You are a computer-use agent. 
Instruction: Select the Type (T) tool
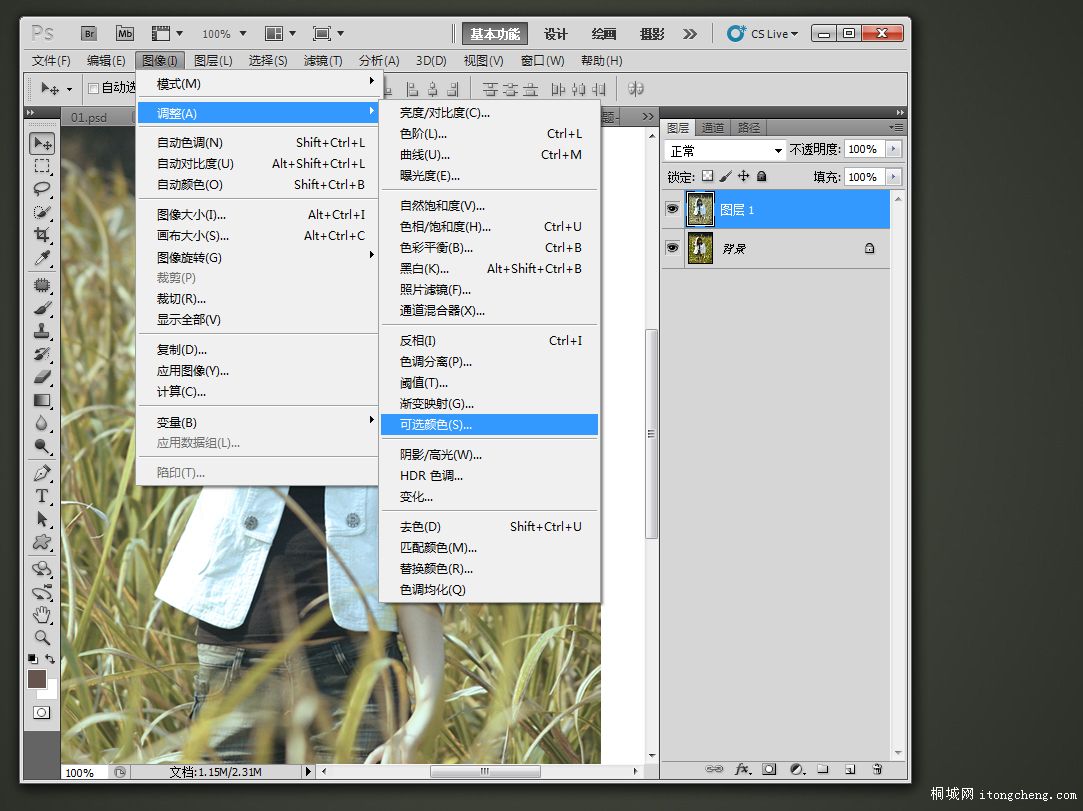point(42,496)
